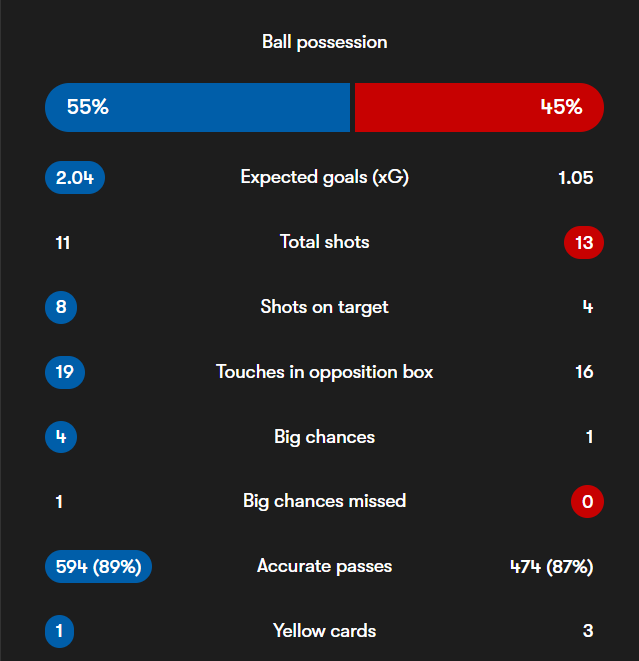Click the red 45% possession bar
The width and height of the screenshot is (639, 661).
pos(479,107)
